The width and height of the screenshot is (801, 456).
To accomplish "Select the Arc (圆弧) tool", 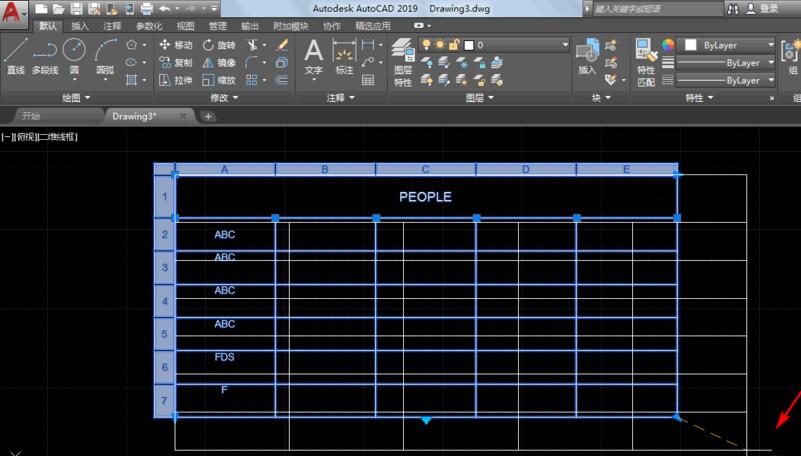I will click(105, 56).
